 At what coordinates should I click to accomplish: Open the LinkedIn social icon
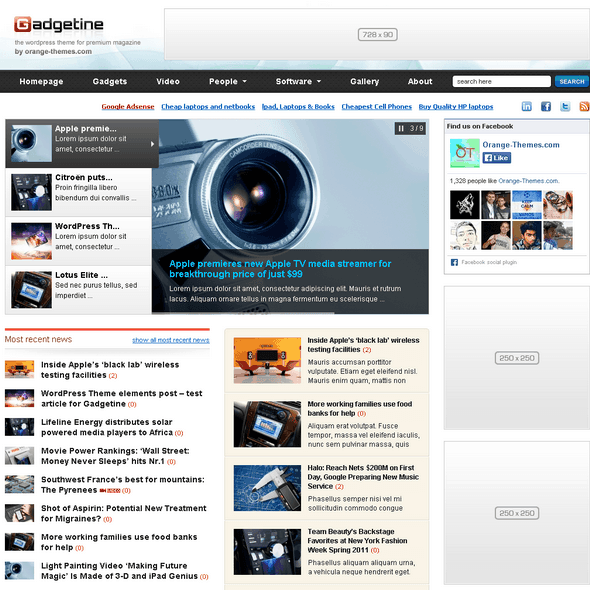click(527, 106)
